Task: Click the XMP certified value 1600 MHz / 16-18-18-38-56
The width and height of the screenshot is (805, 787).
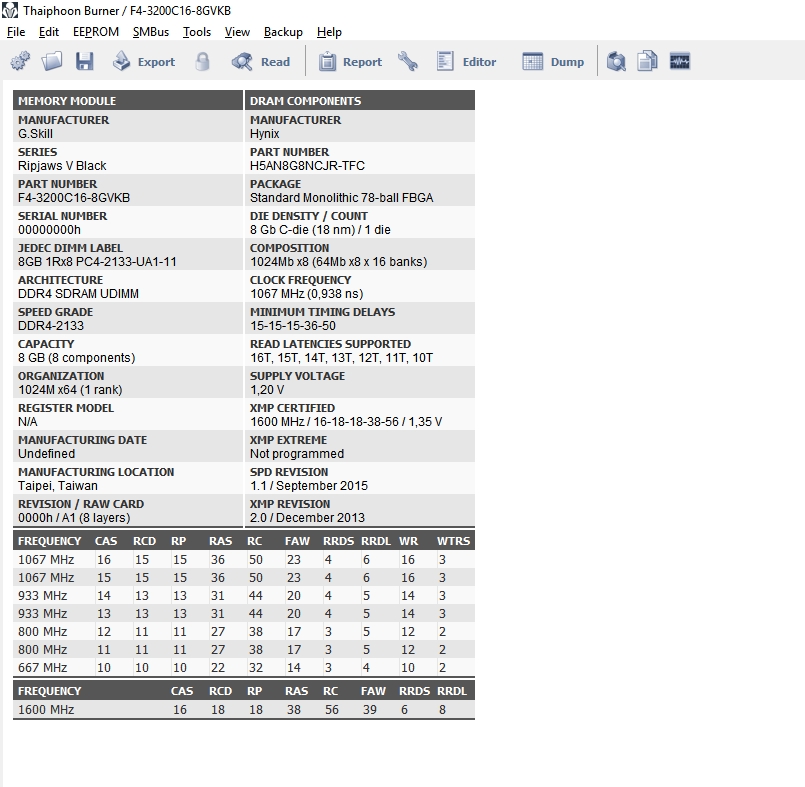Action: [x=324, y=421]
